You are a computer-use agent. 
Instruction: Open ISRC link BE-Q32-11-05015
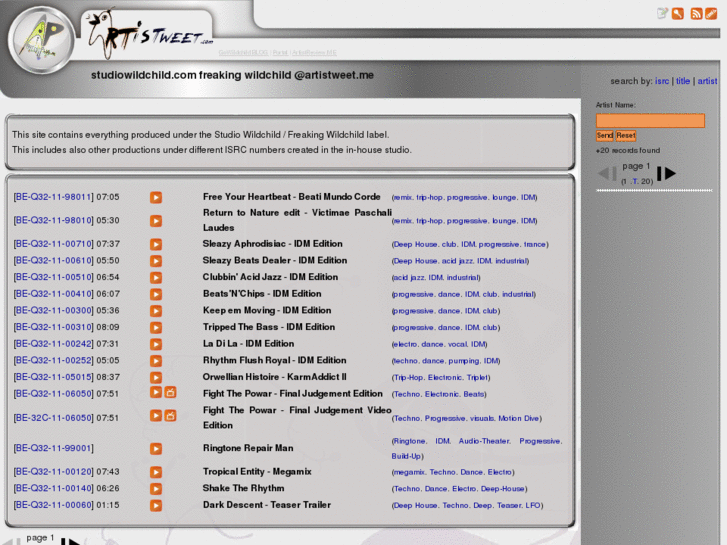[x=53, y=377]
